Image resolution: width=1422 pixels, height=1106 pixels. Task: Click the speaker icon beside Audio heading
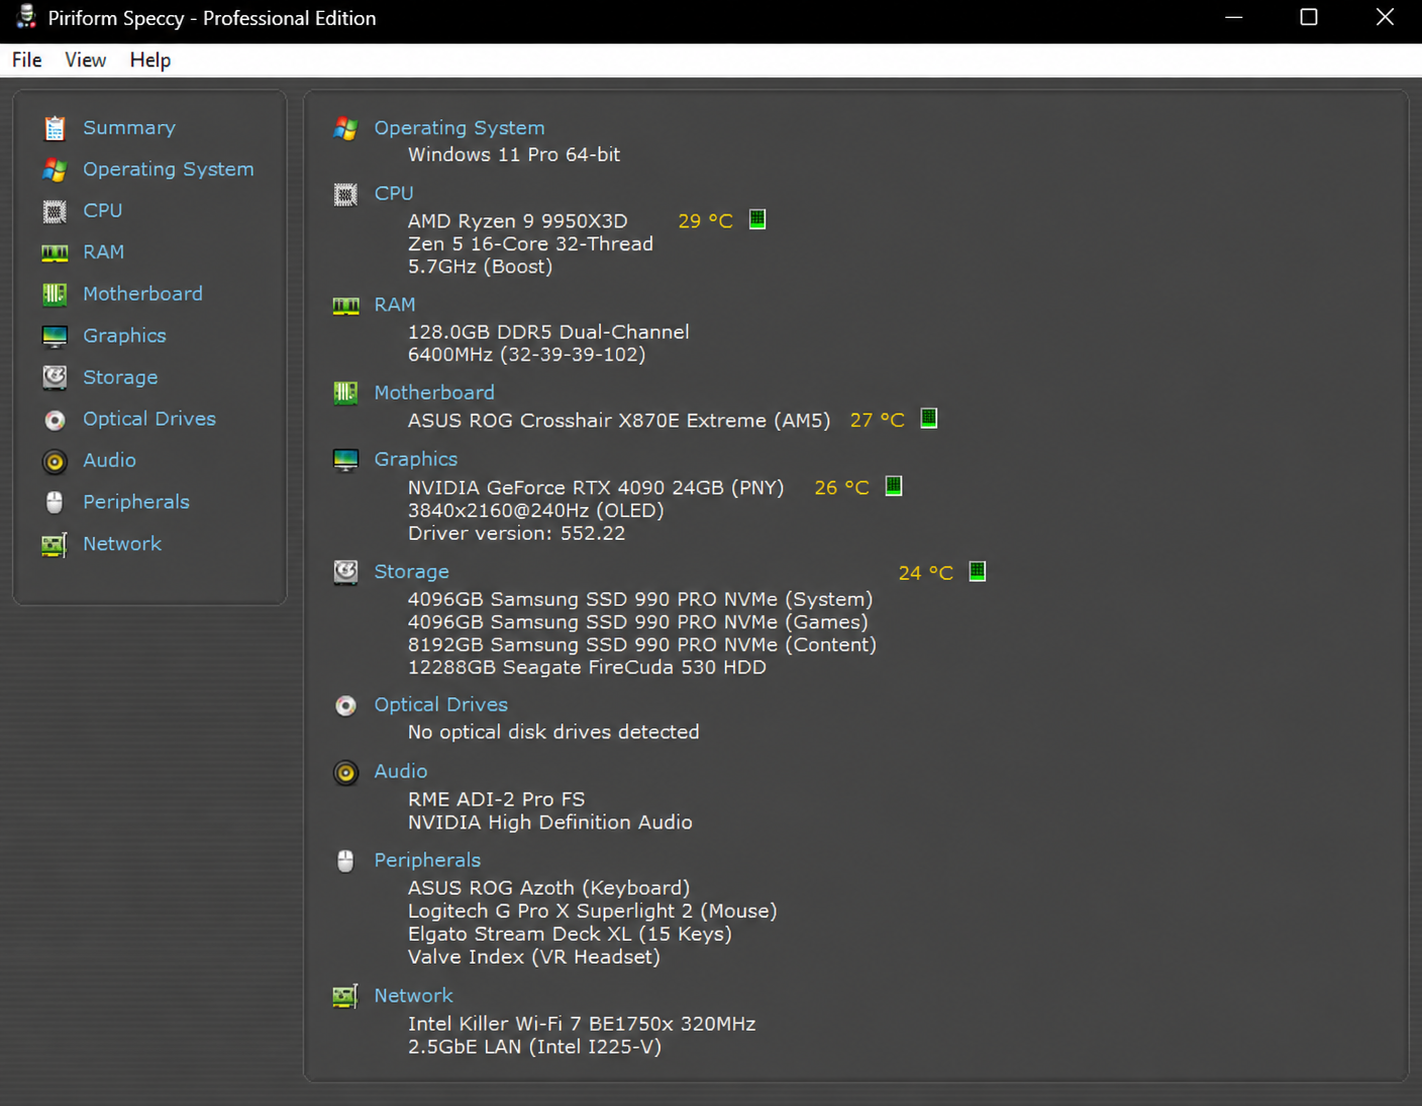(346, 773)
